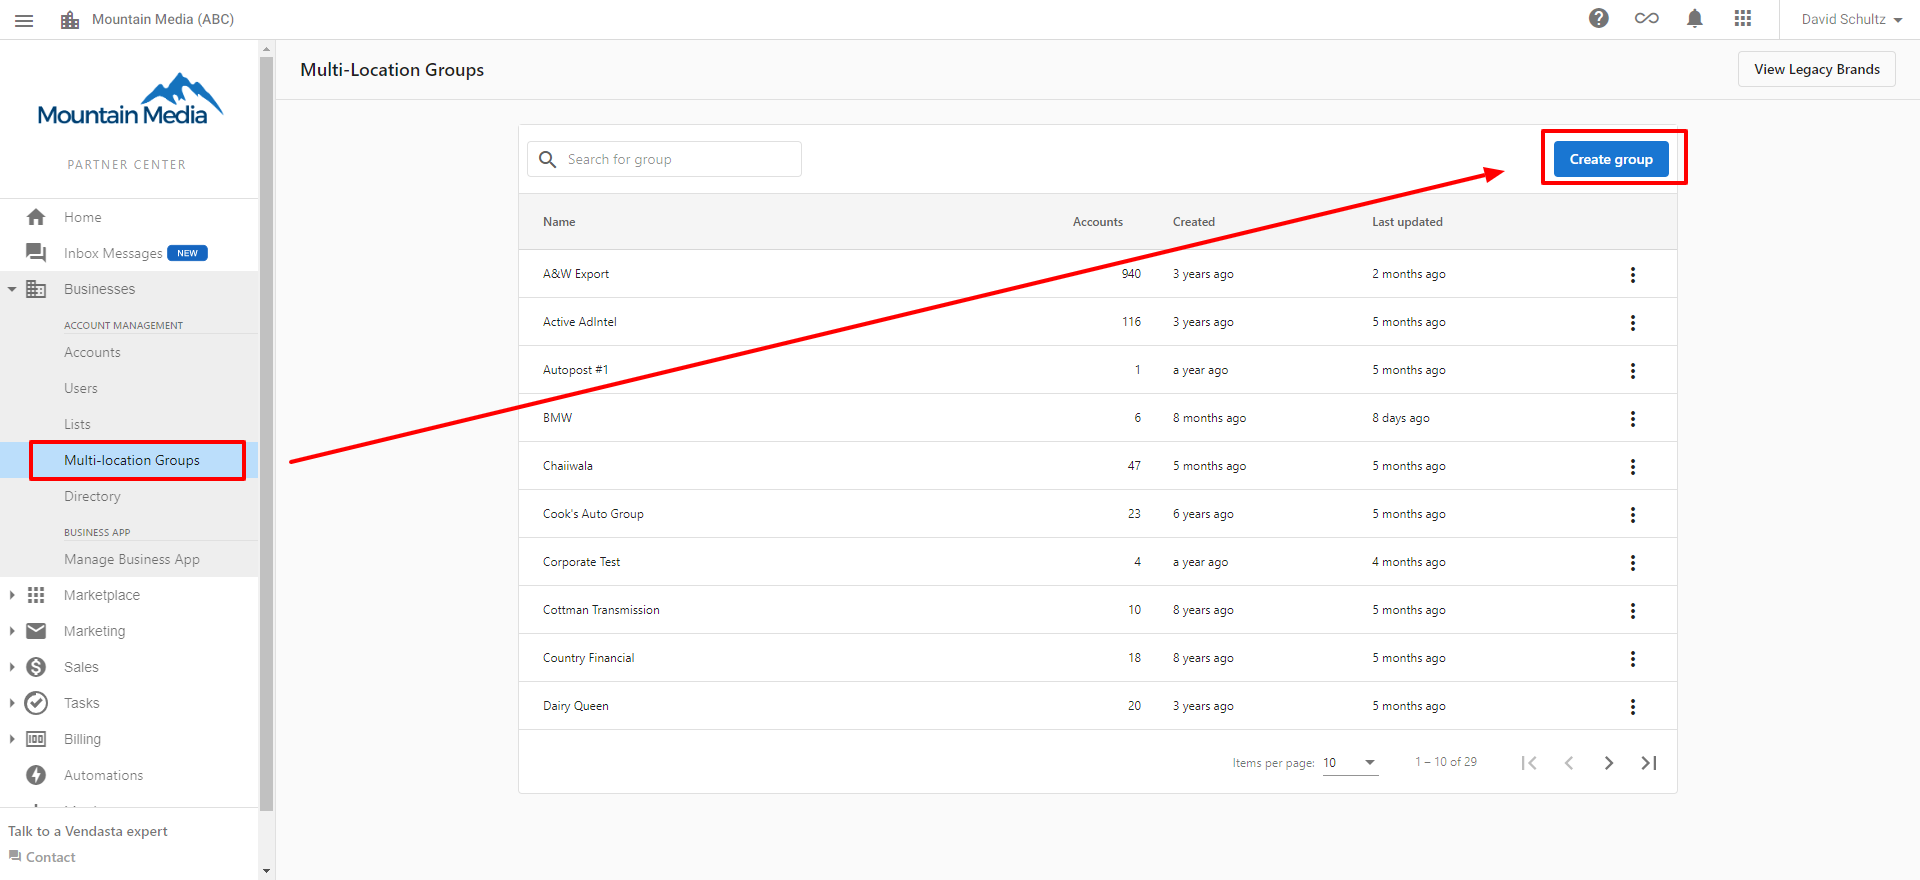Screen dimensions: 1920x880
Task: Open the hamburger navigation menu
Action: pyautogui.click(x=24, y=20)
